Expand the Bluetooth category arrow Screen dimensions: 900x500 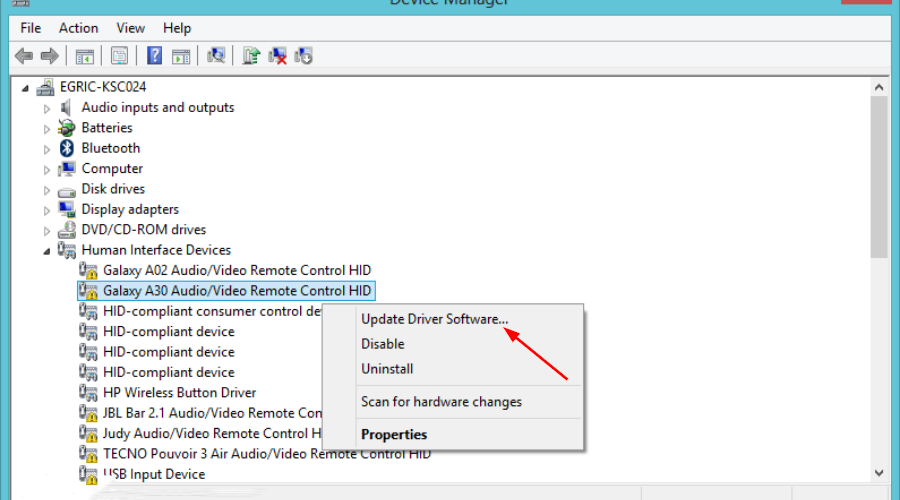(47, 149)
